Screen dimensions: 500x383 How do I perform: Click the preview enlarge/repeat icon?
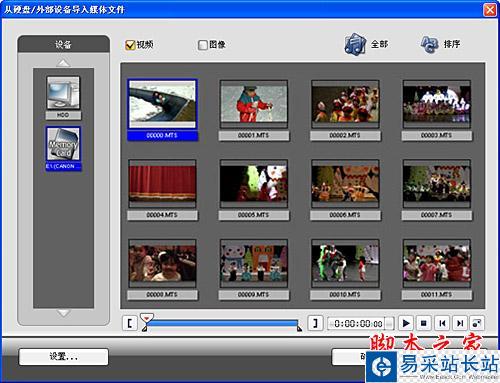tap(477, 323)
